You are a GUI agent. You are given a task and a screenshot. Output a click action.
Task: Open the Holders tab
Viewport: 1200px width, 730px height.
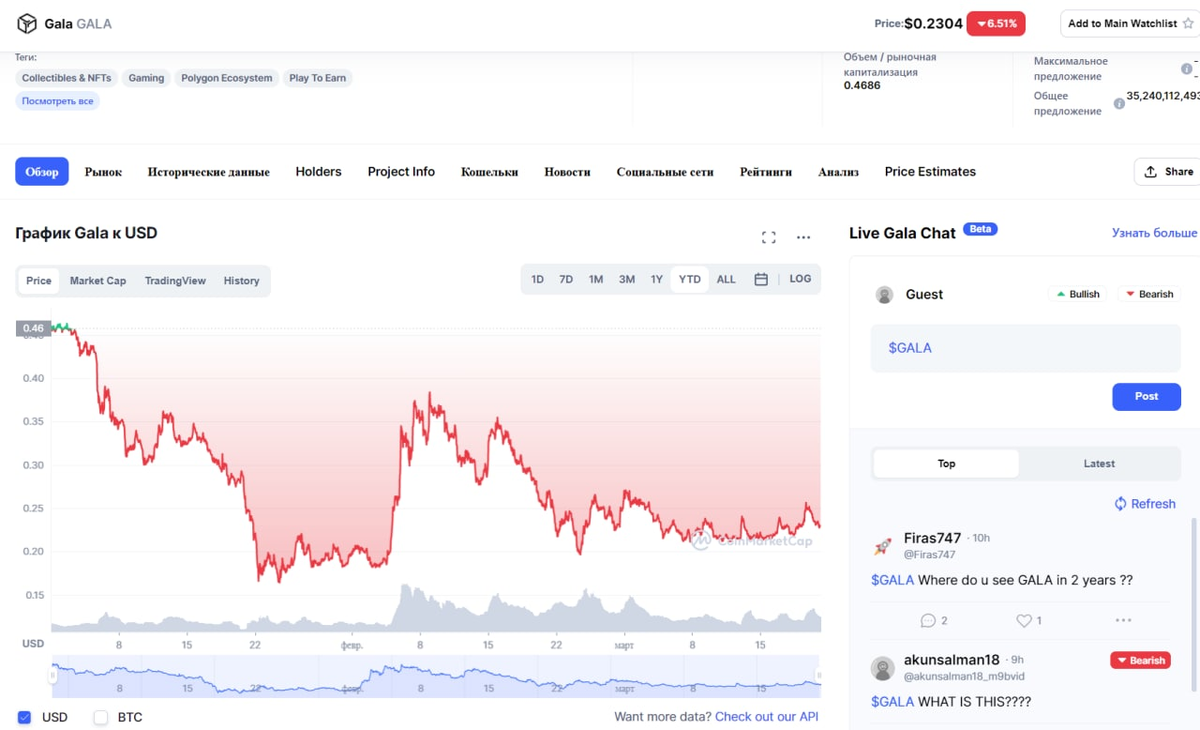319,172
